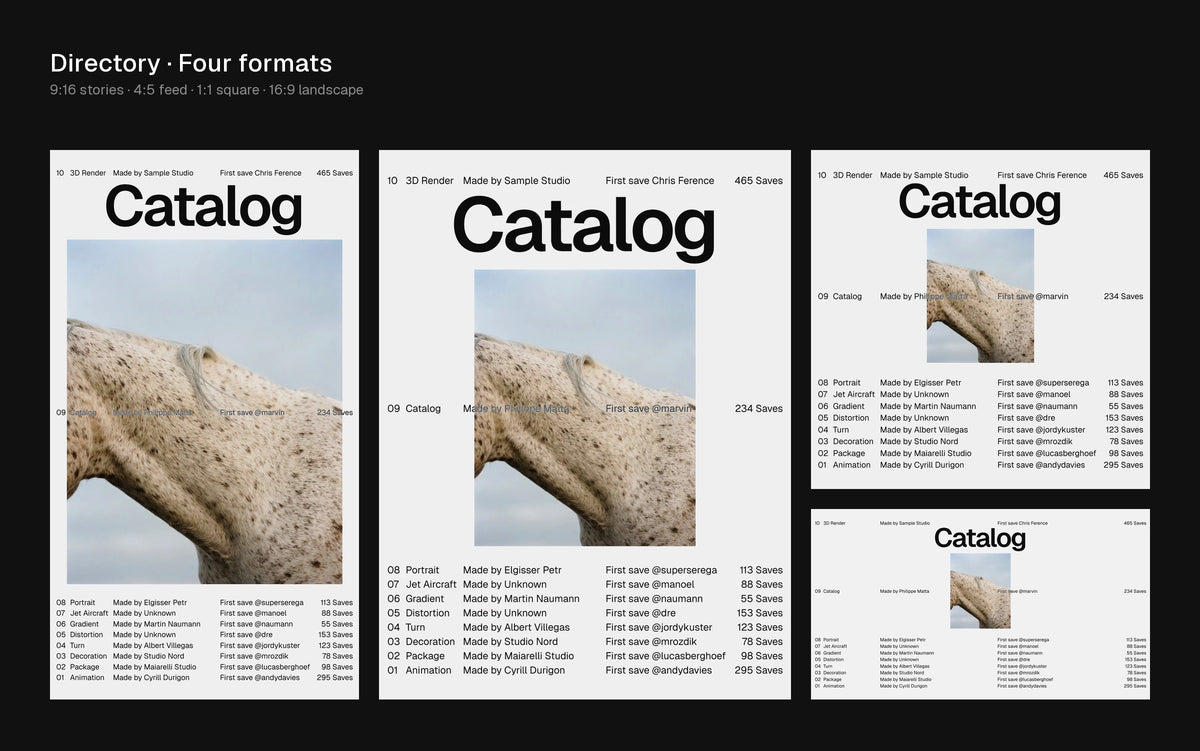Viewport: 1200px width, 751px height.
Task: Click "First save @marvin" in the 16:9 landscape poster
Action: coord(1017,591)
